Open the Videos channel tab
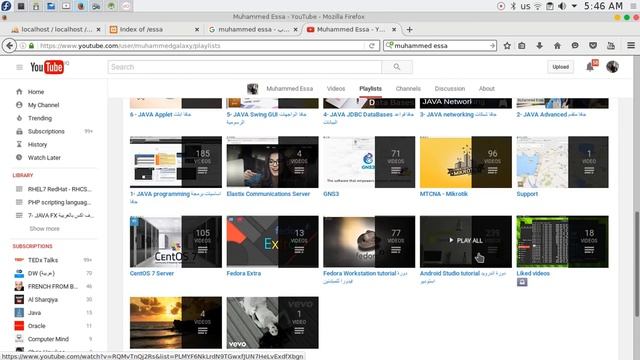Image resolution: width=640 pixels, height=360 pixels. pos(336,89)
